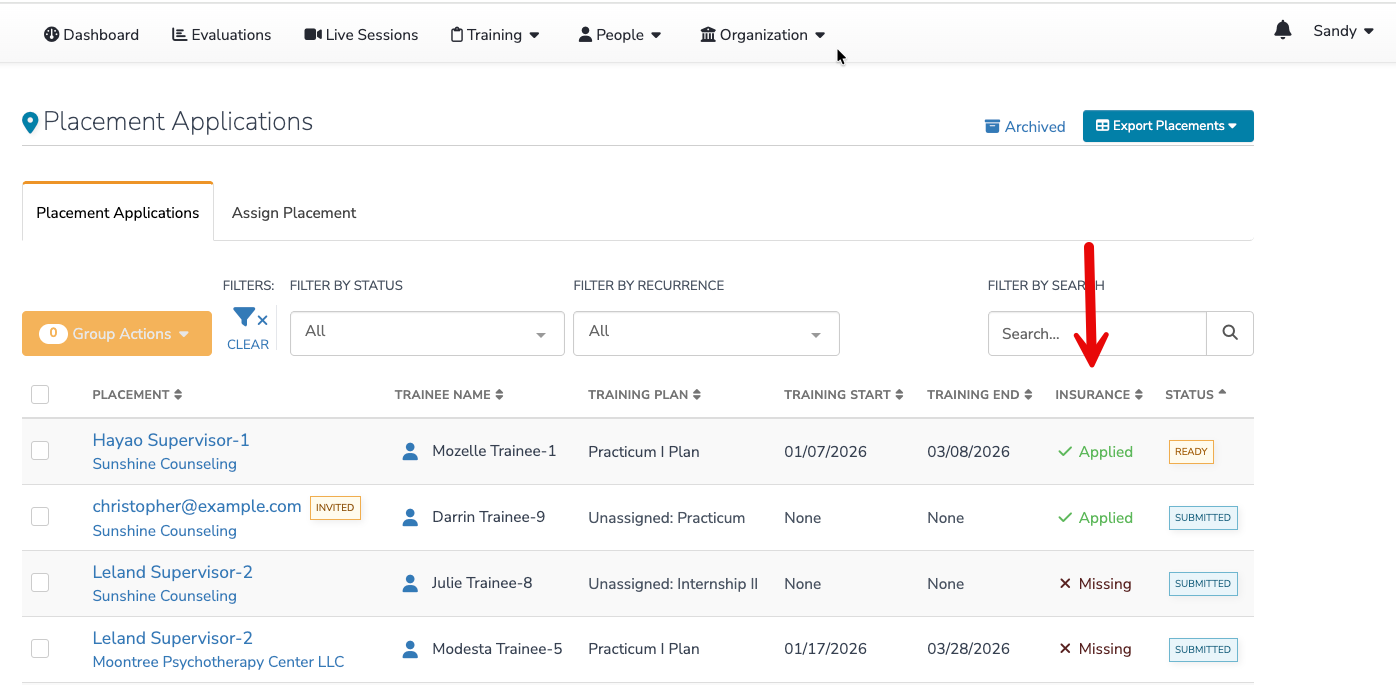Open the Sandy user menu
Screen dimensions: 1396x685
click(x=1341, y=31)
